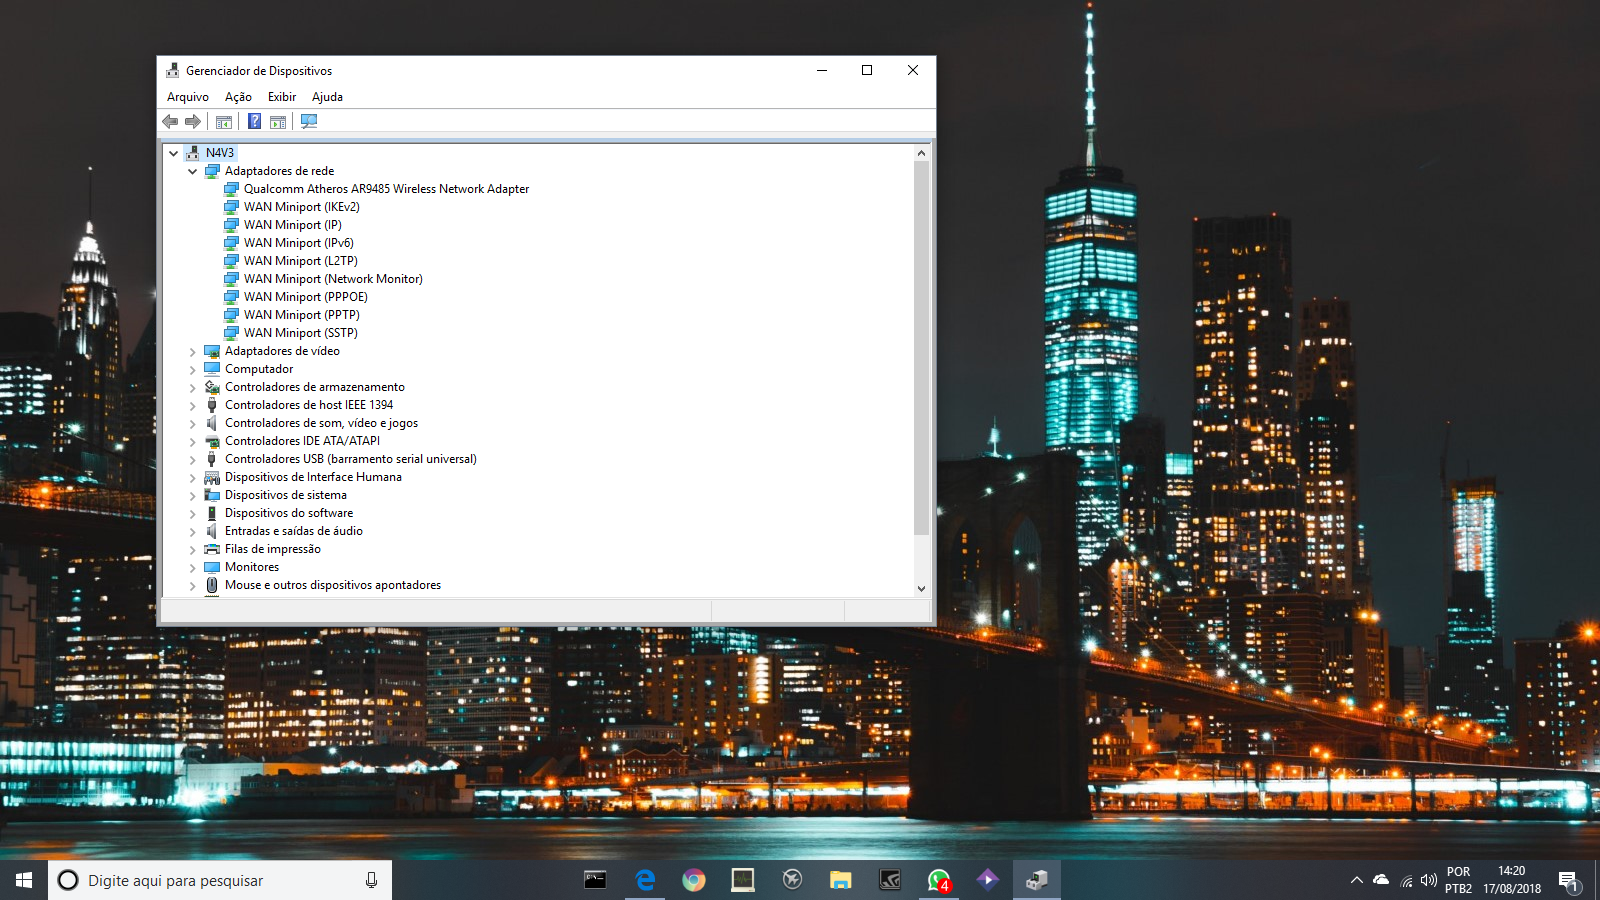1600x900 pixels.
Task: Click the Controladores USB plug icon
Action: tap(212, 459)
